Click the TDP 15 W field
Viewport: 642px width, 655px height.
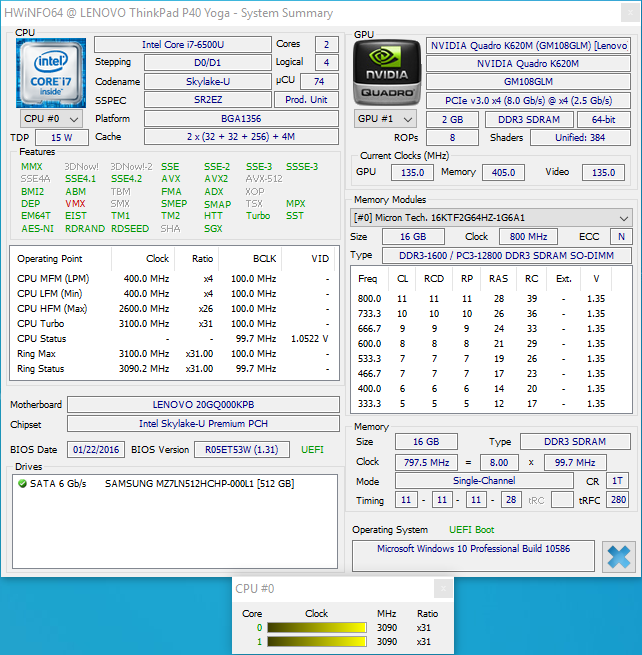62,137
